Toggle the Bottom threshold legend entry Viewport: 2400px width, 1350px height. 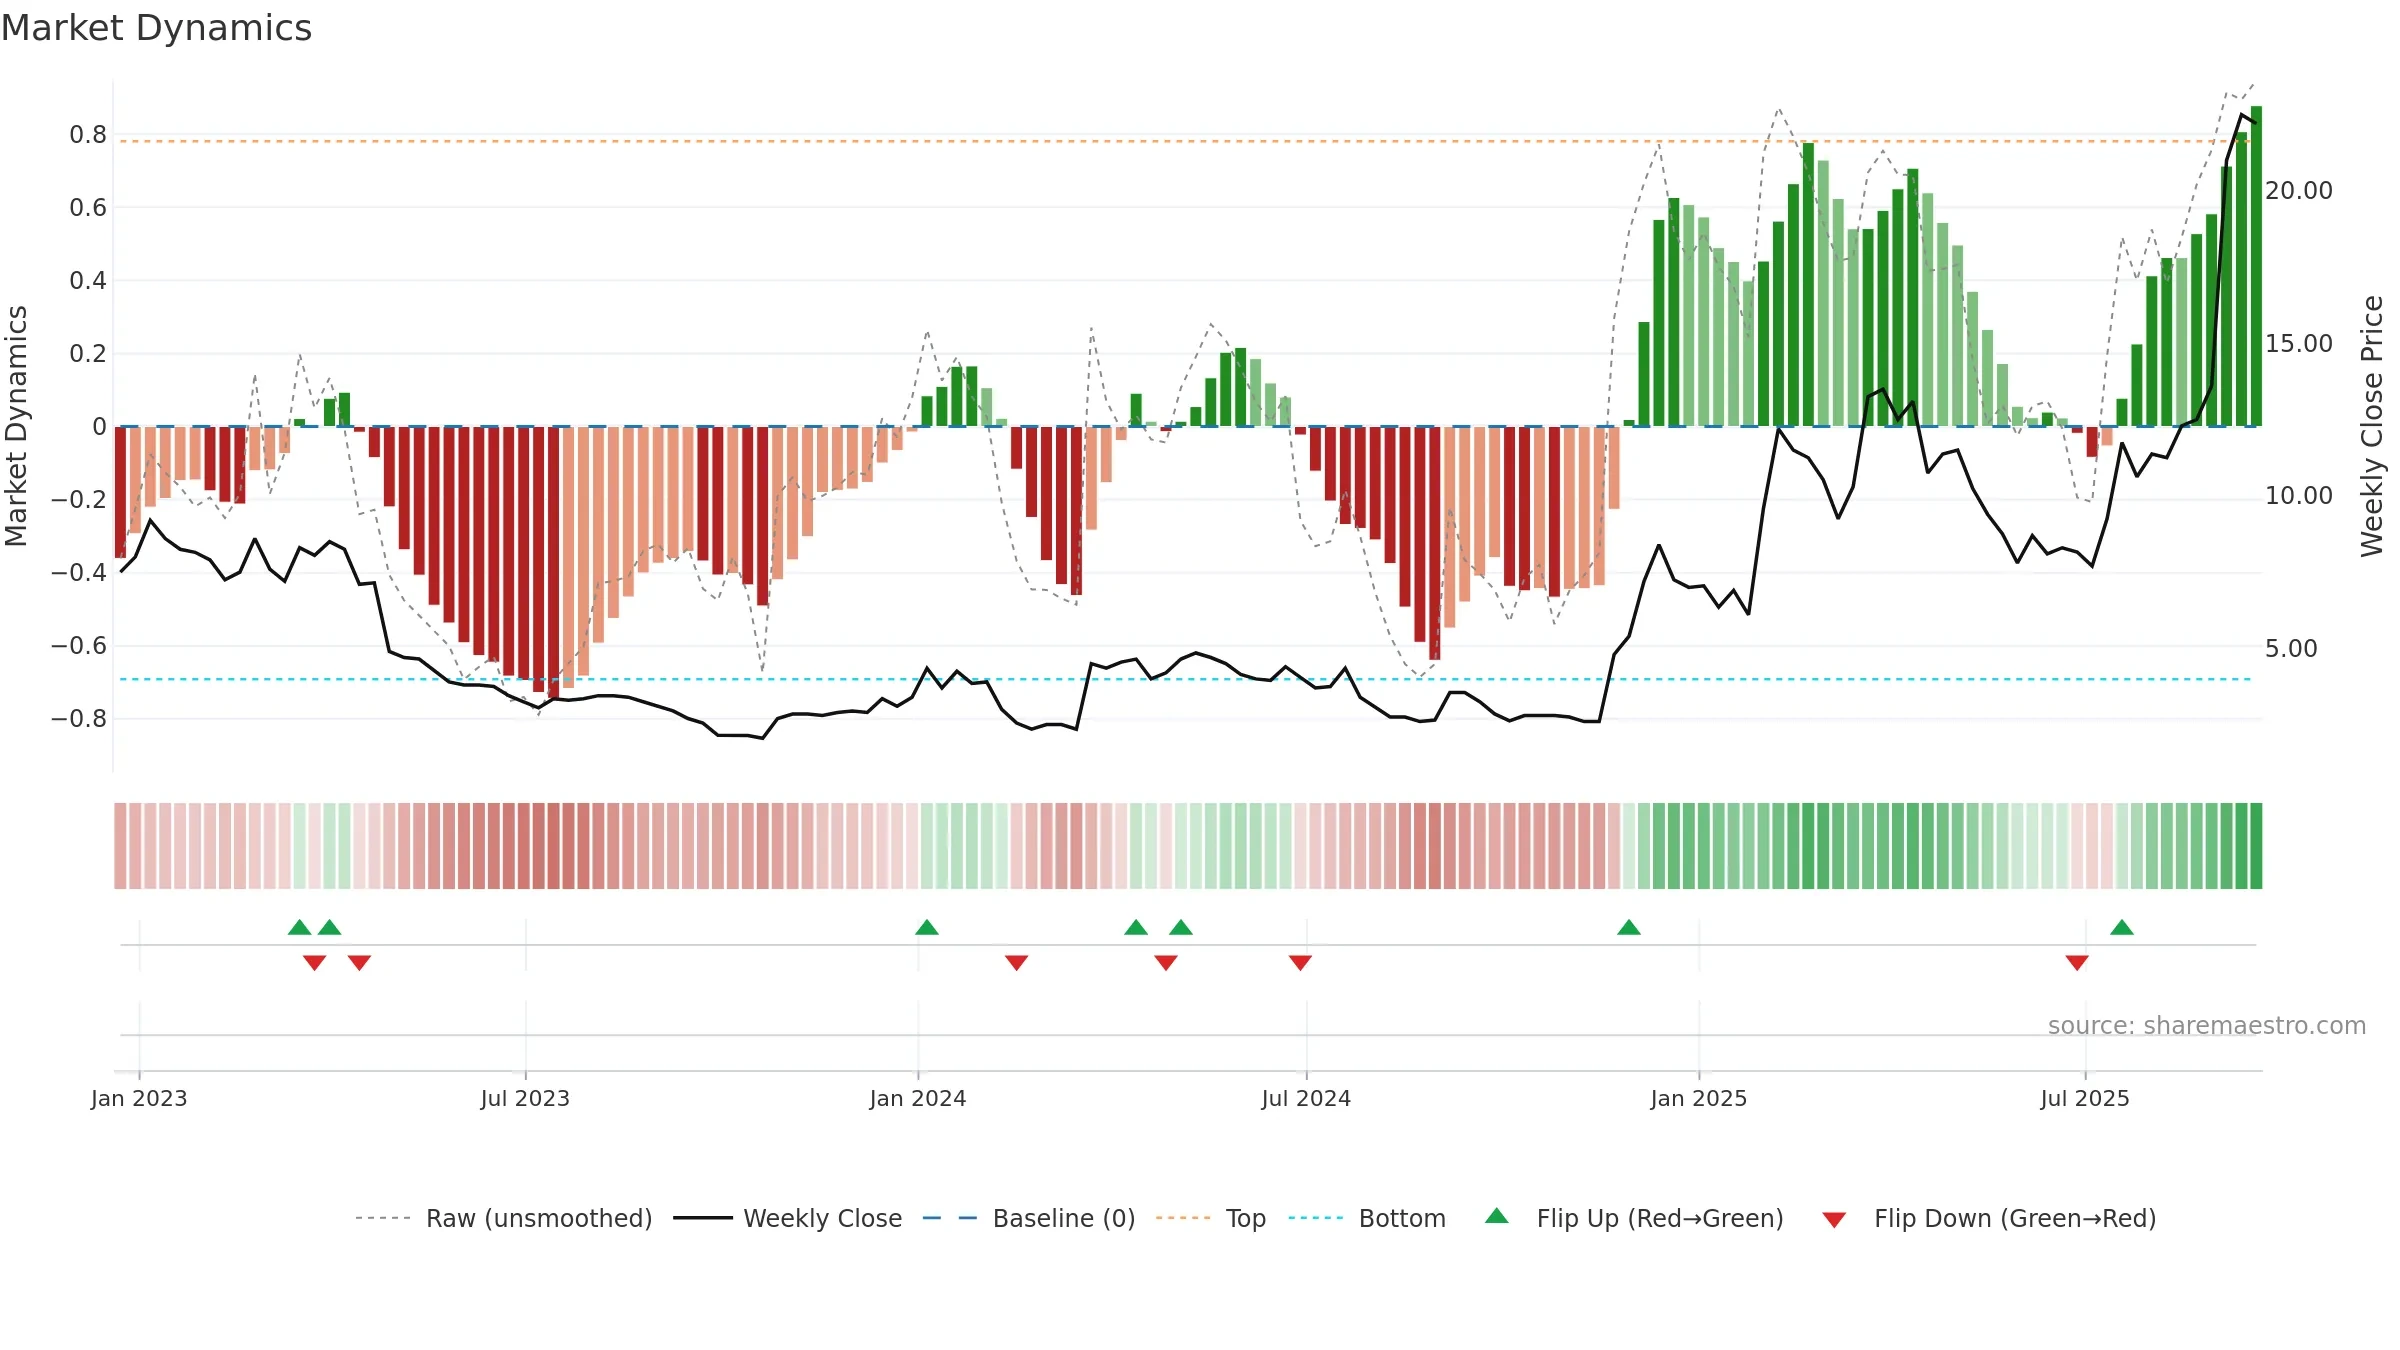[1402, 1218]
